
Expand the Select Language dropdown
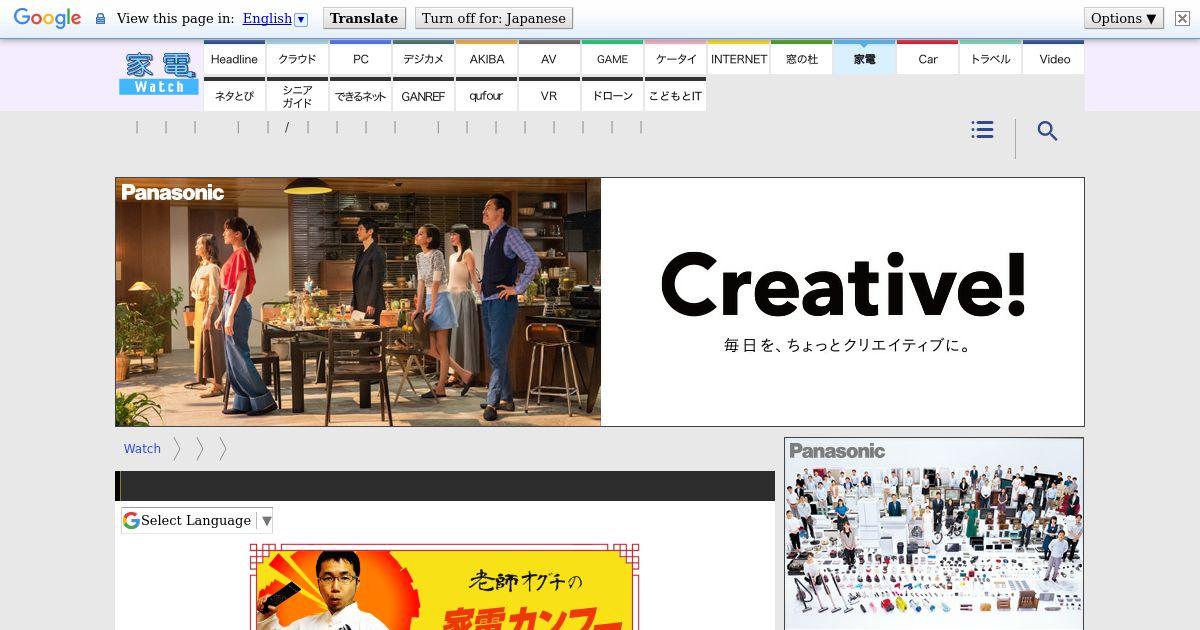point(197,520)
